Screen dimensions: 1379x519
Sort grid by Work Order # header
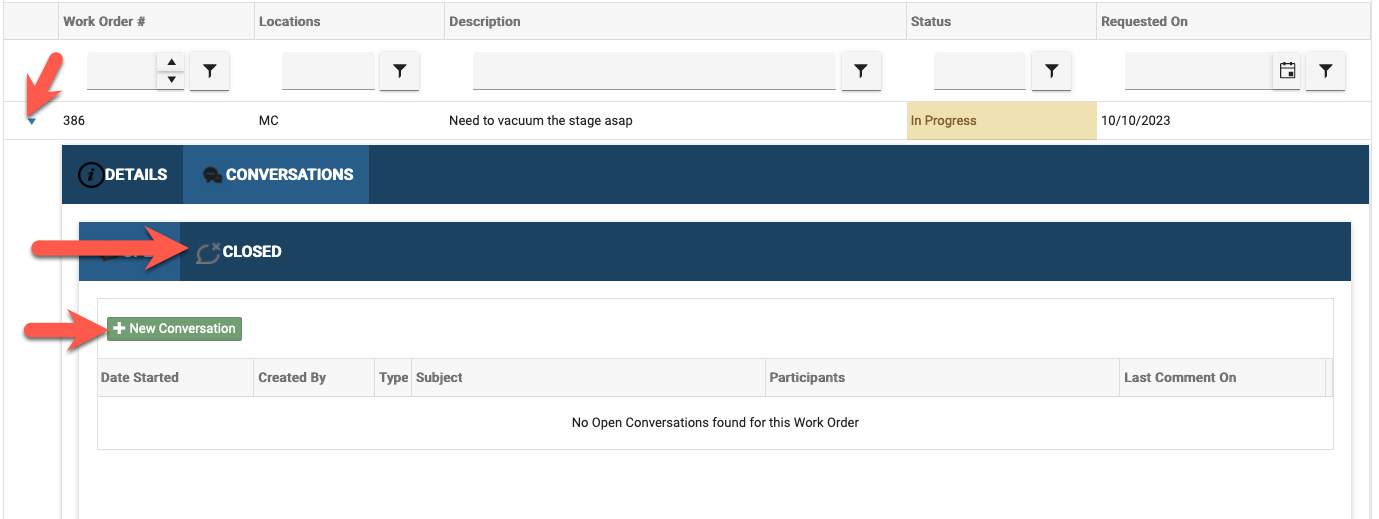coord(98,21)
